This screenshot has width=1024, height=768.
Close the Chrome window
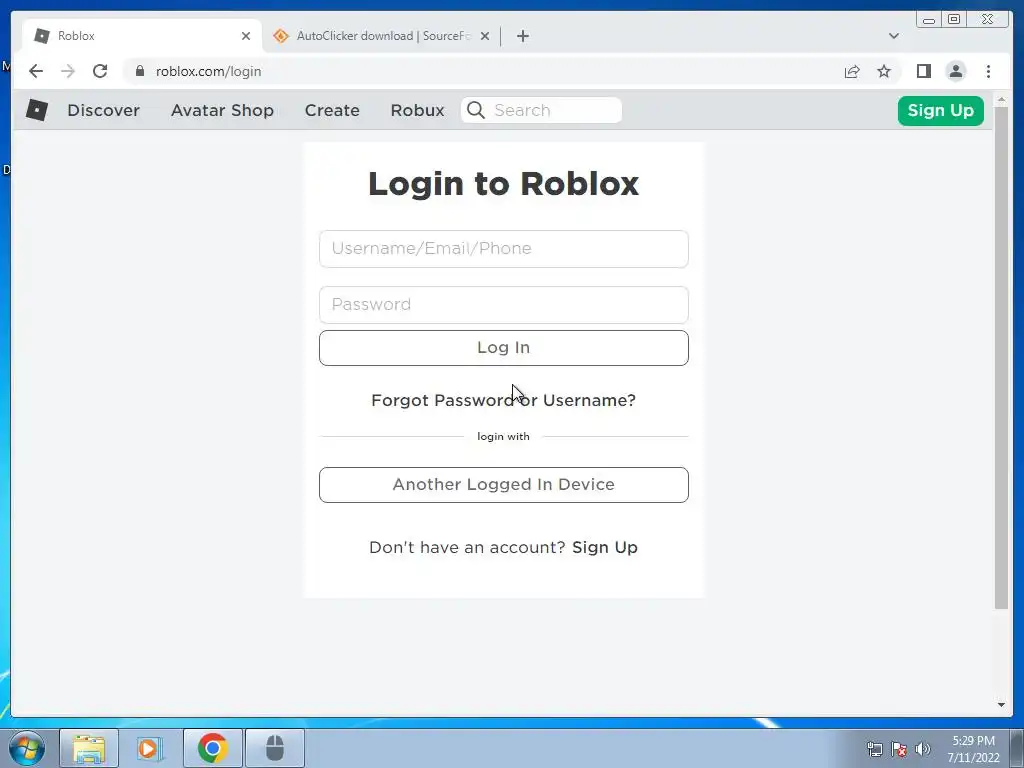[988, 20]
